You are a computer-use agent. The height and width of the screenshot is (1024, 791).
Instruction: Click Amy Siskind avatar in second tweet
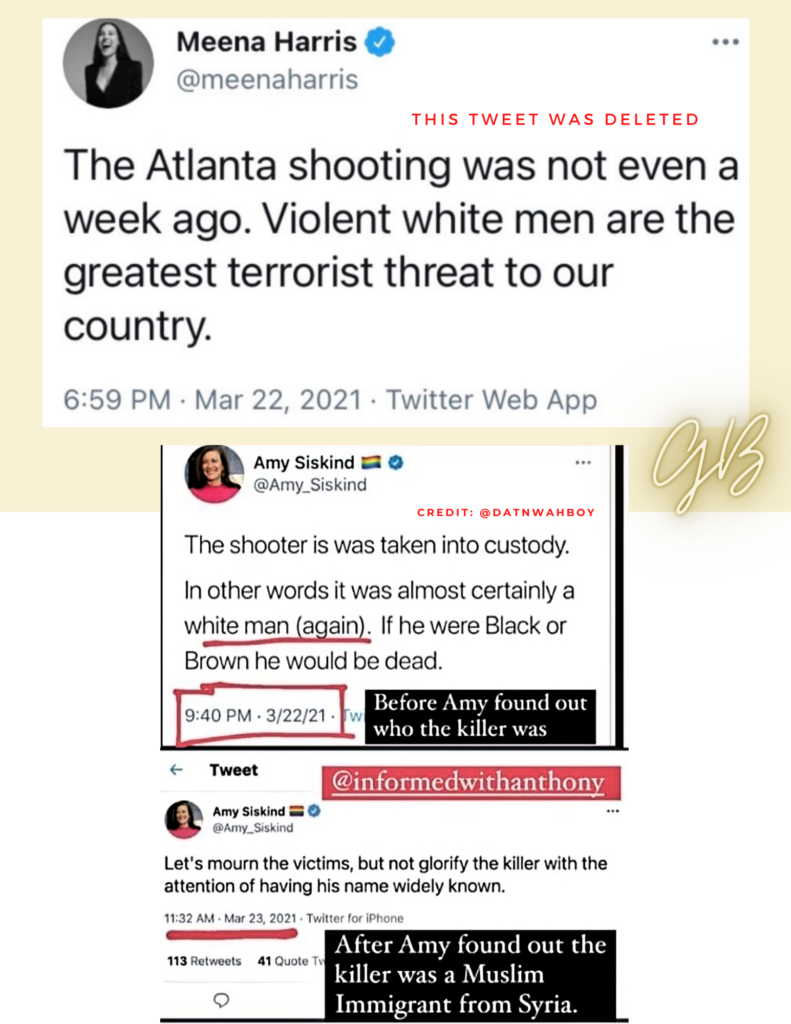[x=184, y=819]
